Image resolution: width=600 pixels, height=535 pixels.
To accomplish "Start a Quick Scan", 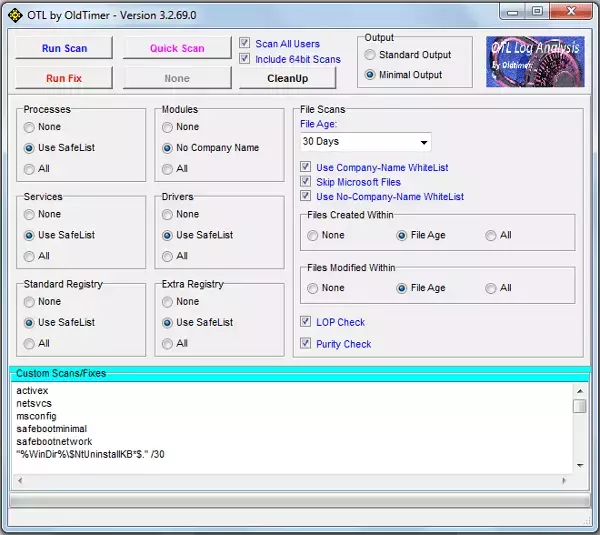I will [177, 48].
